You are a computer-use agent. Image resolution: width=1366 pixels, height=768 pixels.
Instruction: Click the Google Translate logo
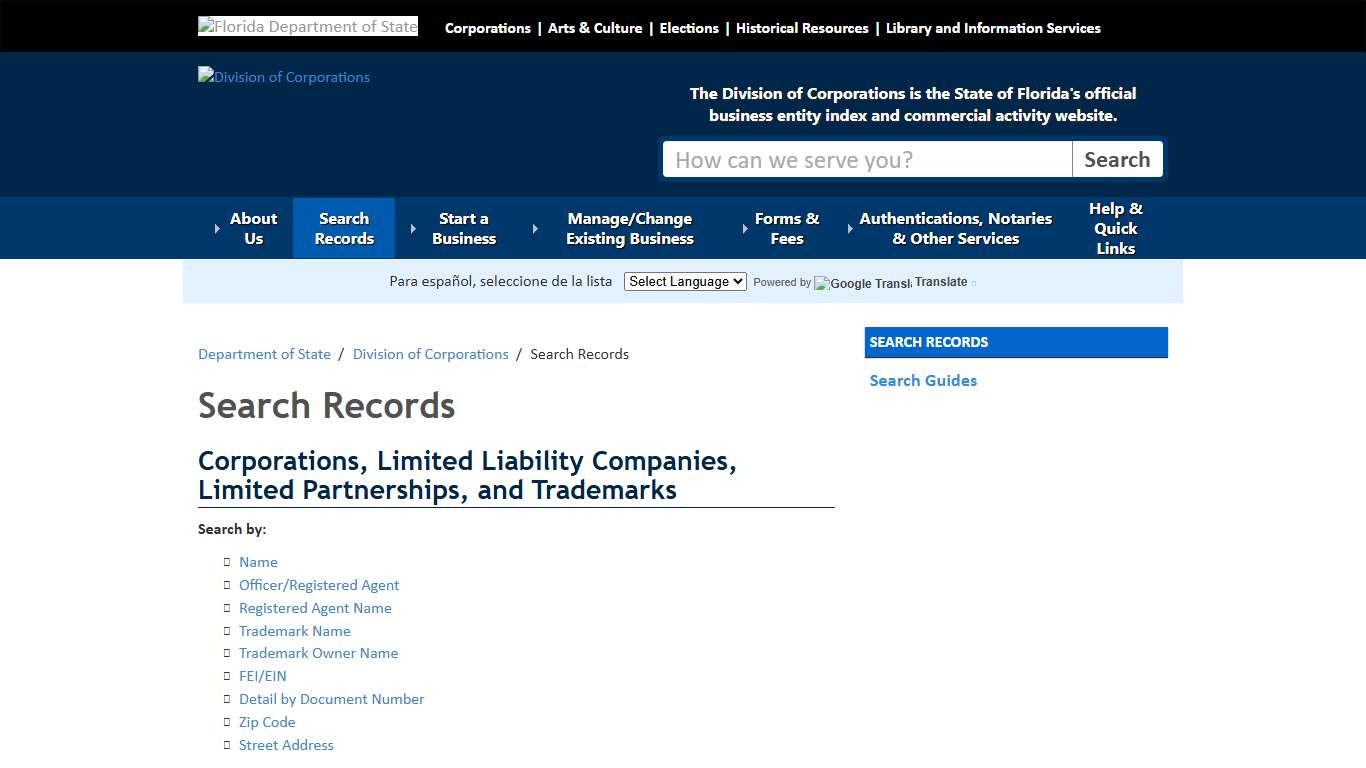tap(860, 283)
